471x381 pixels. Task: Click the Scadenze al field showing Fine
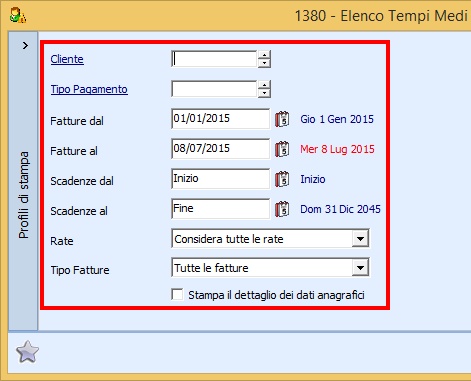click(221, 209)
